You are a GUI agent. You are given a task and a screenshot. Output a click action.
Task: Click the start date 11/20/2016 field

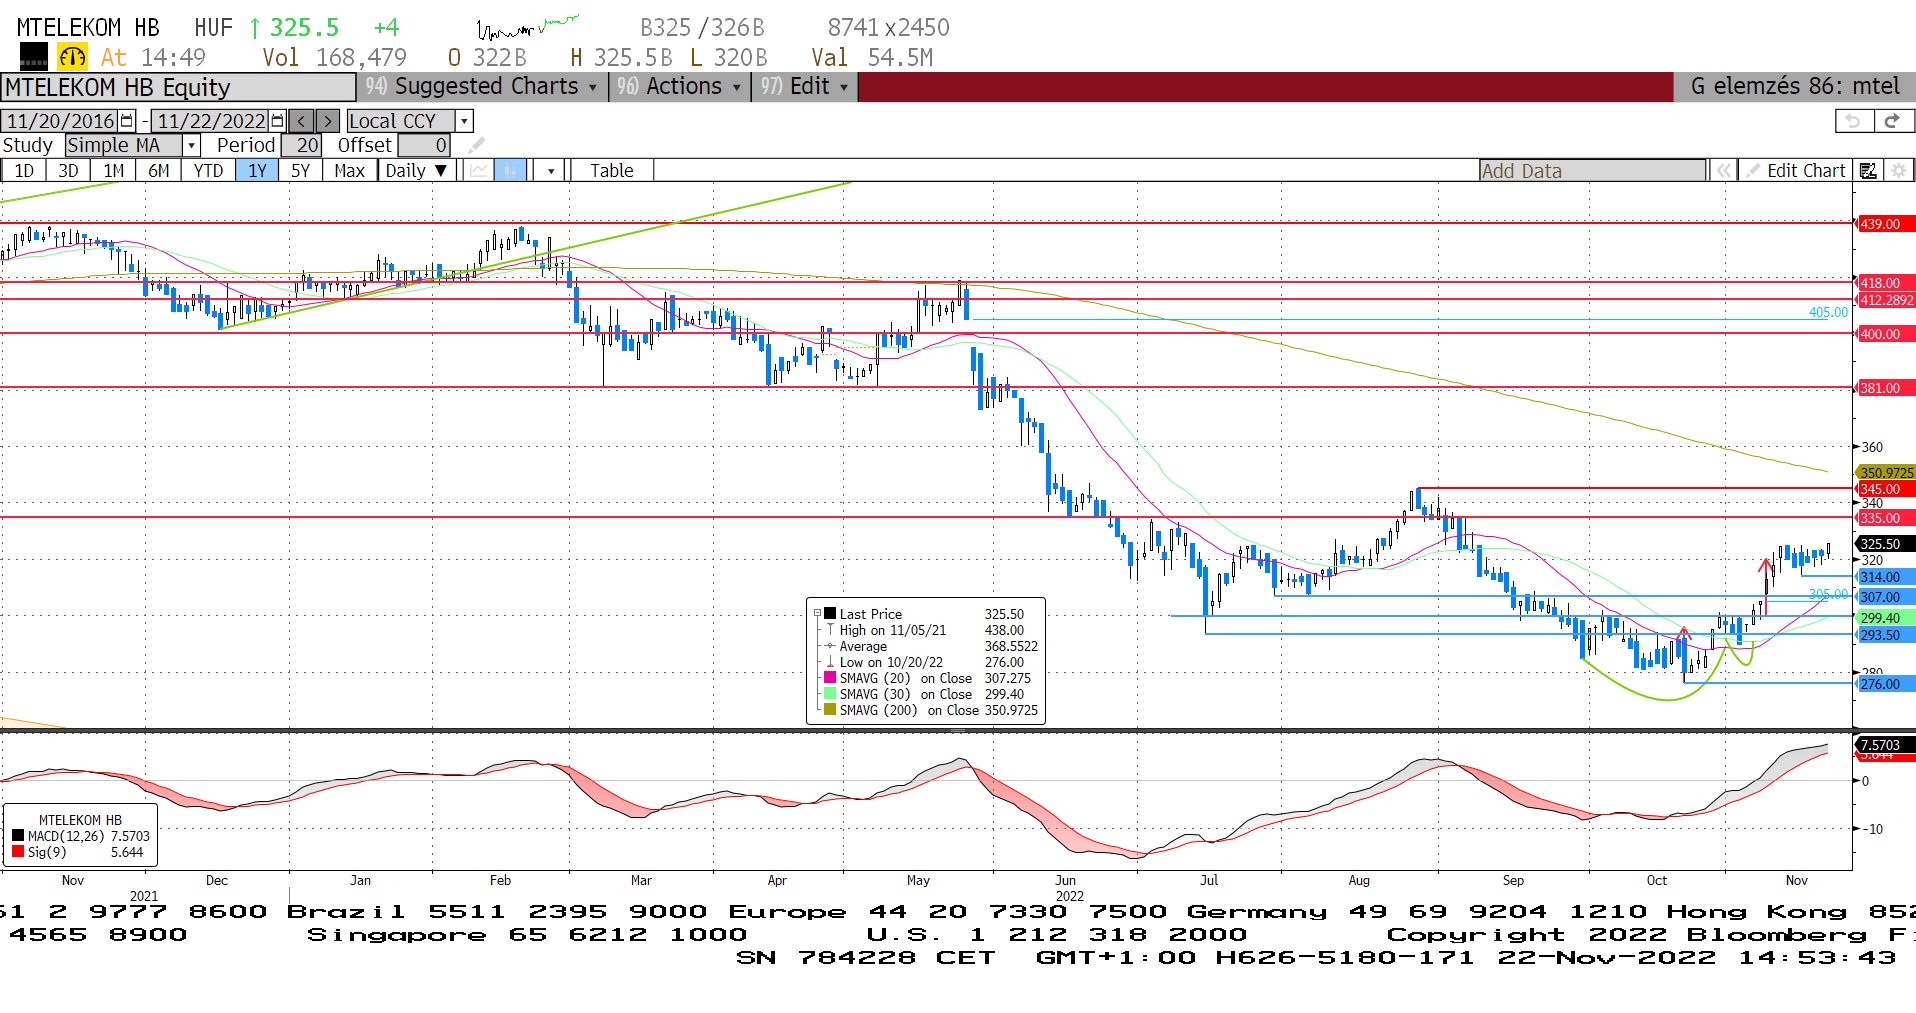click(x=60, y=121)
